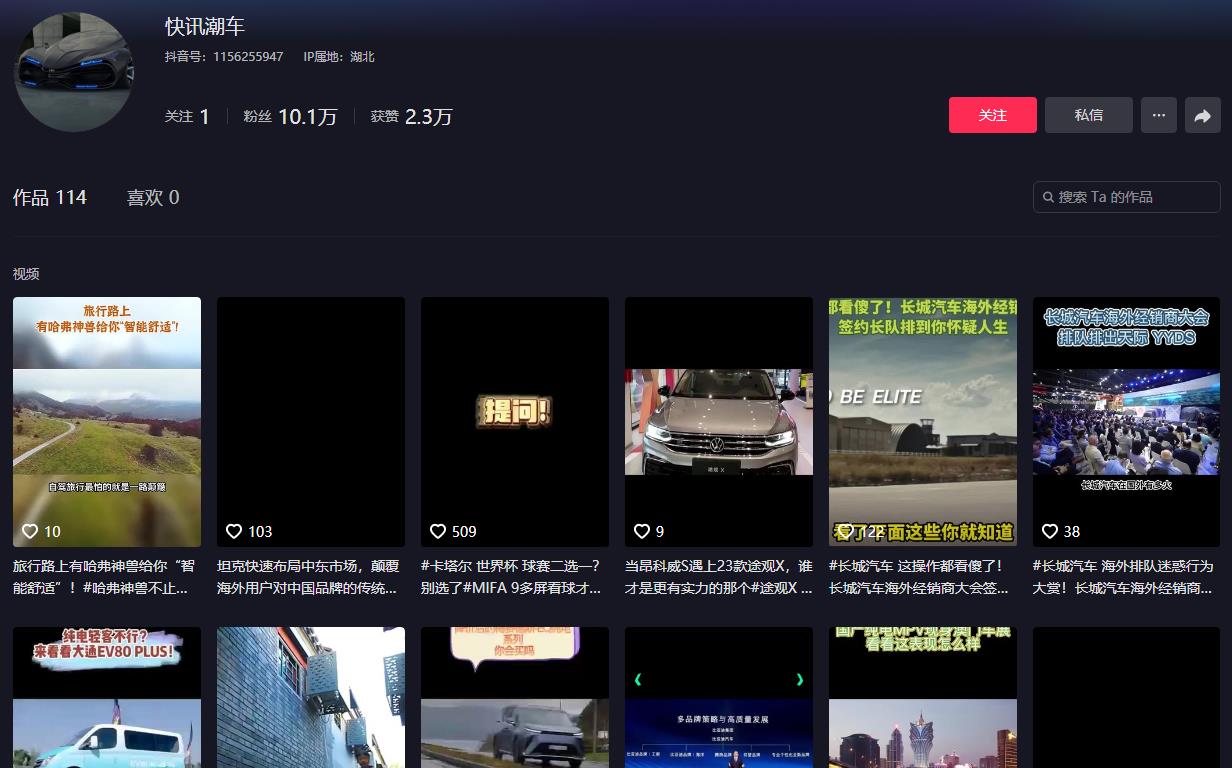Open the 提问! video thumbnail

pos(515,422)
